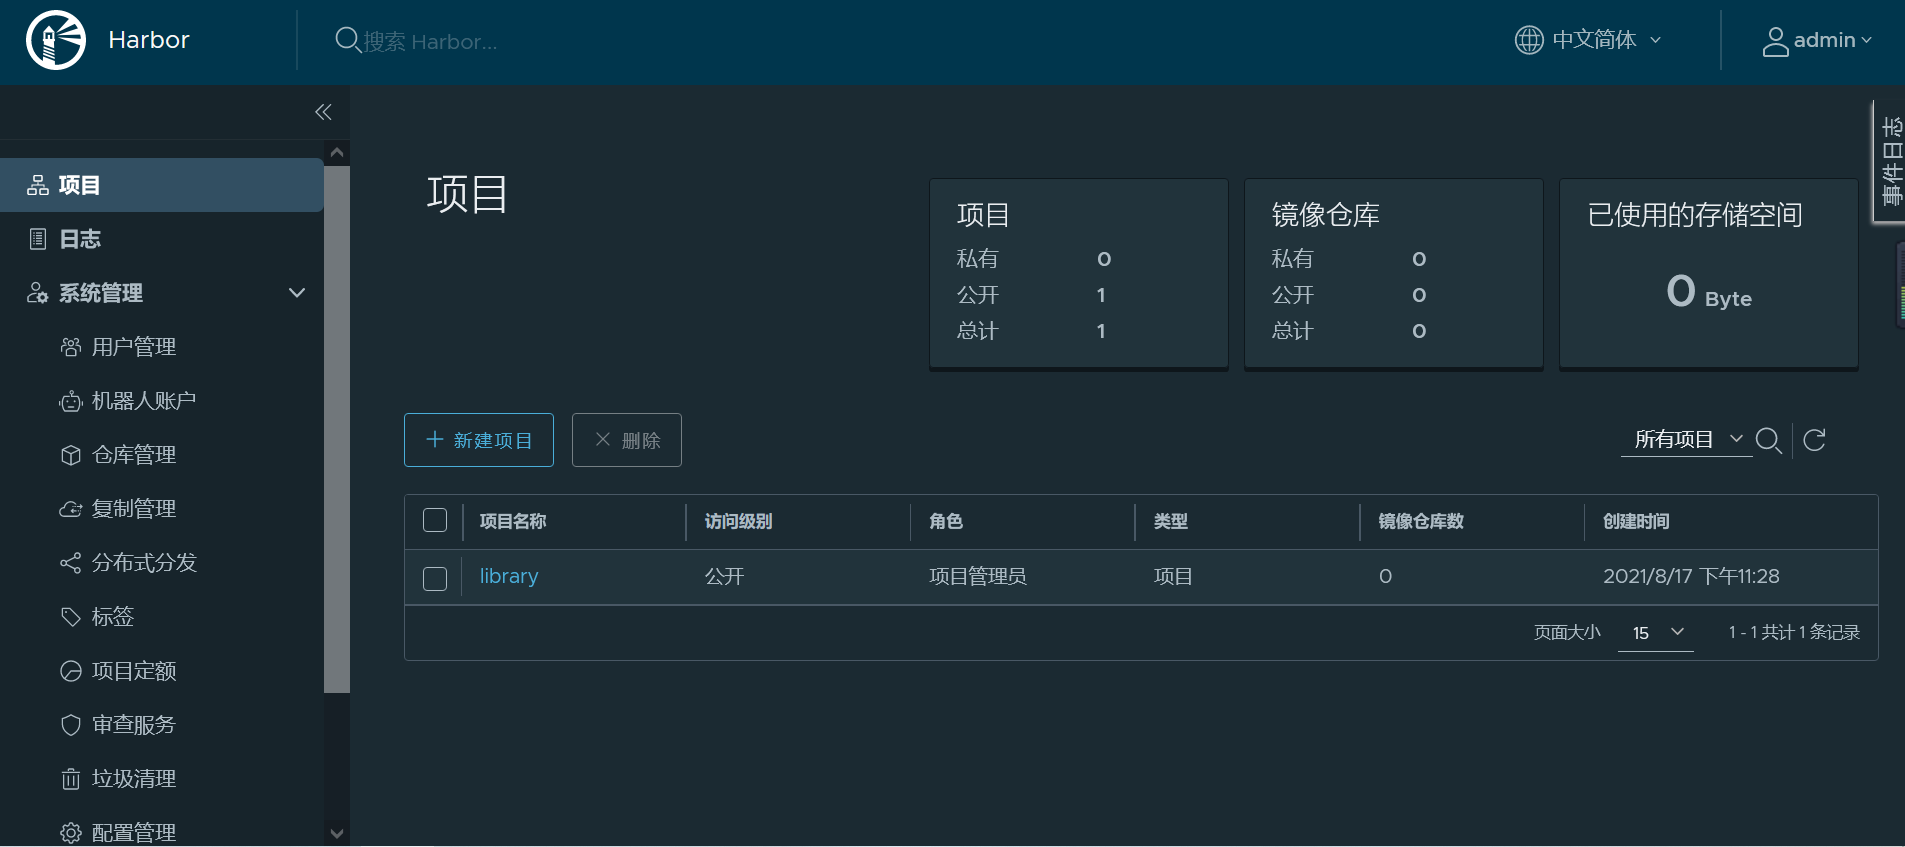Image resolution: width=1905 pixels, height=847 pixels.
Task: Collapse the 系统管理 section chevron
Action: click(x=297, y=293)
